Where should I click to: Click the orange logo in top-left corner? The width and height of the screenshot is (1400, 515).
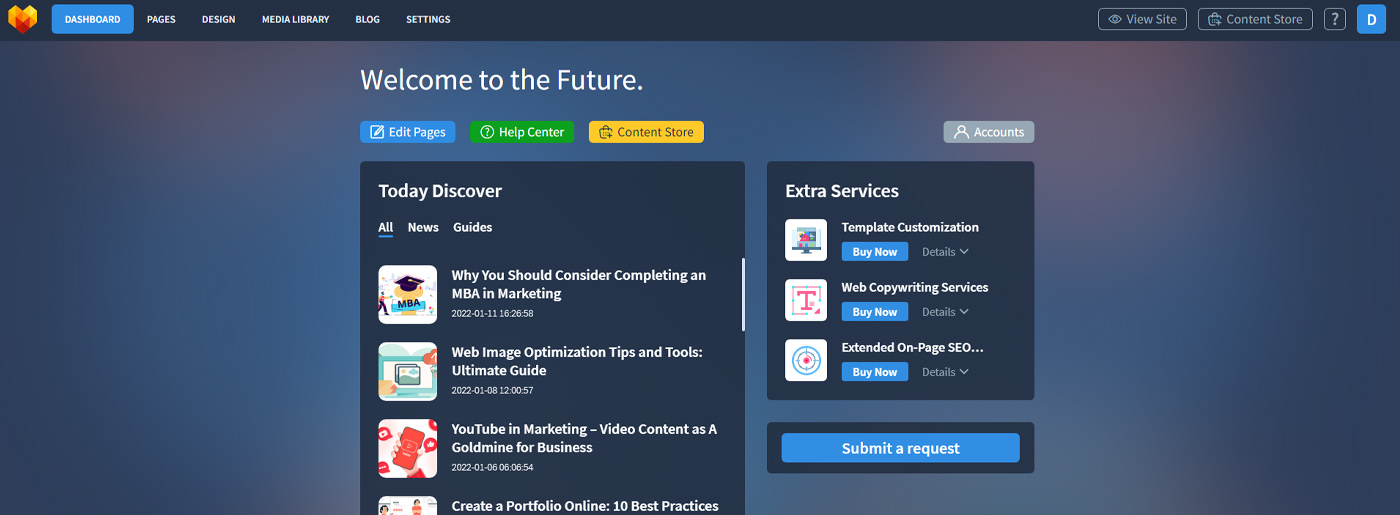(x=22, y=19)
